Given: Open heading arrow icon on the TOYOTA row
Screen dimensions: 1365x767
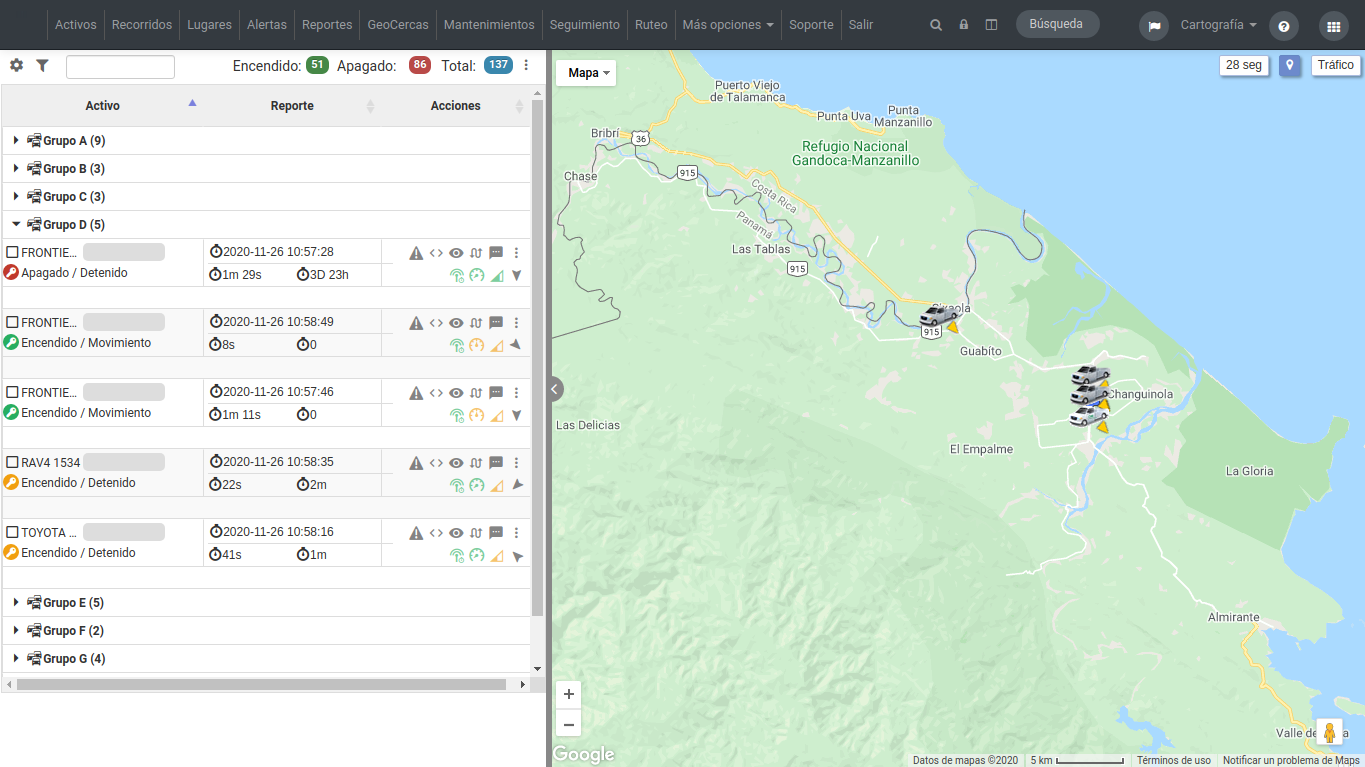Looking at the screenshot, I should click(517, 556).
